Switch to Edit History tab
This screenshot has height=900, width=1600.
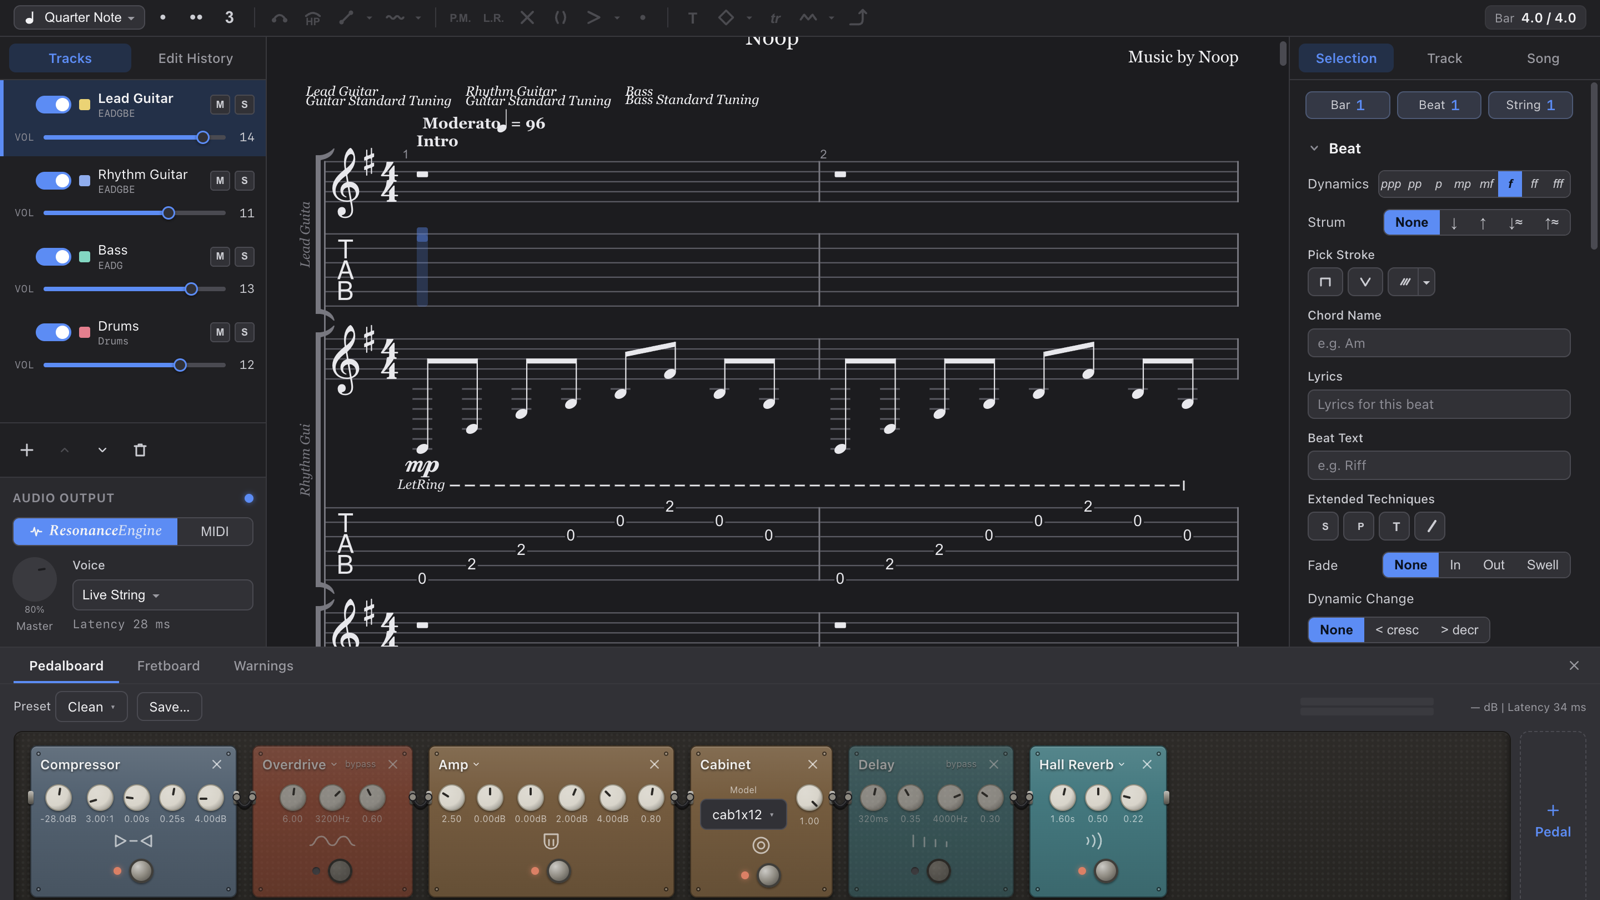point(196,58)
